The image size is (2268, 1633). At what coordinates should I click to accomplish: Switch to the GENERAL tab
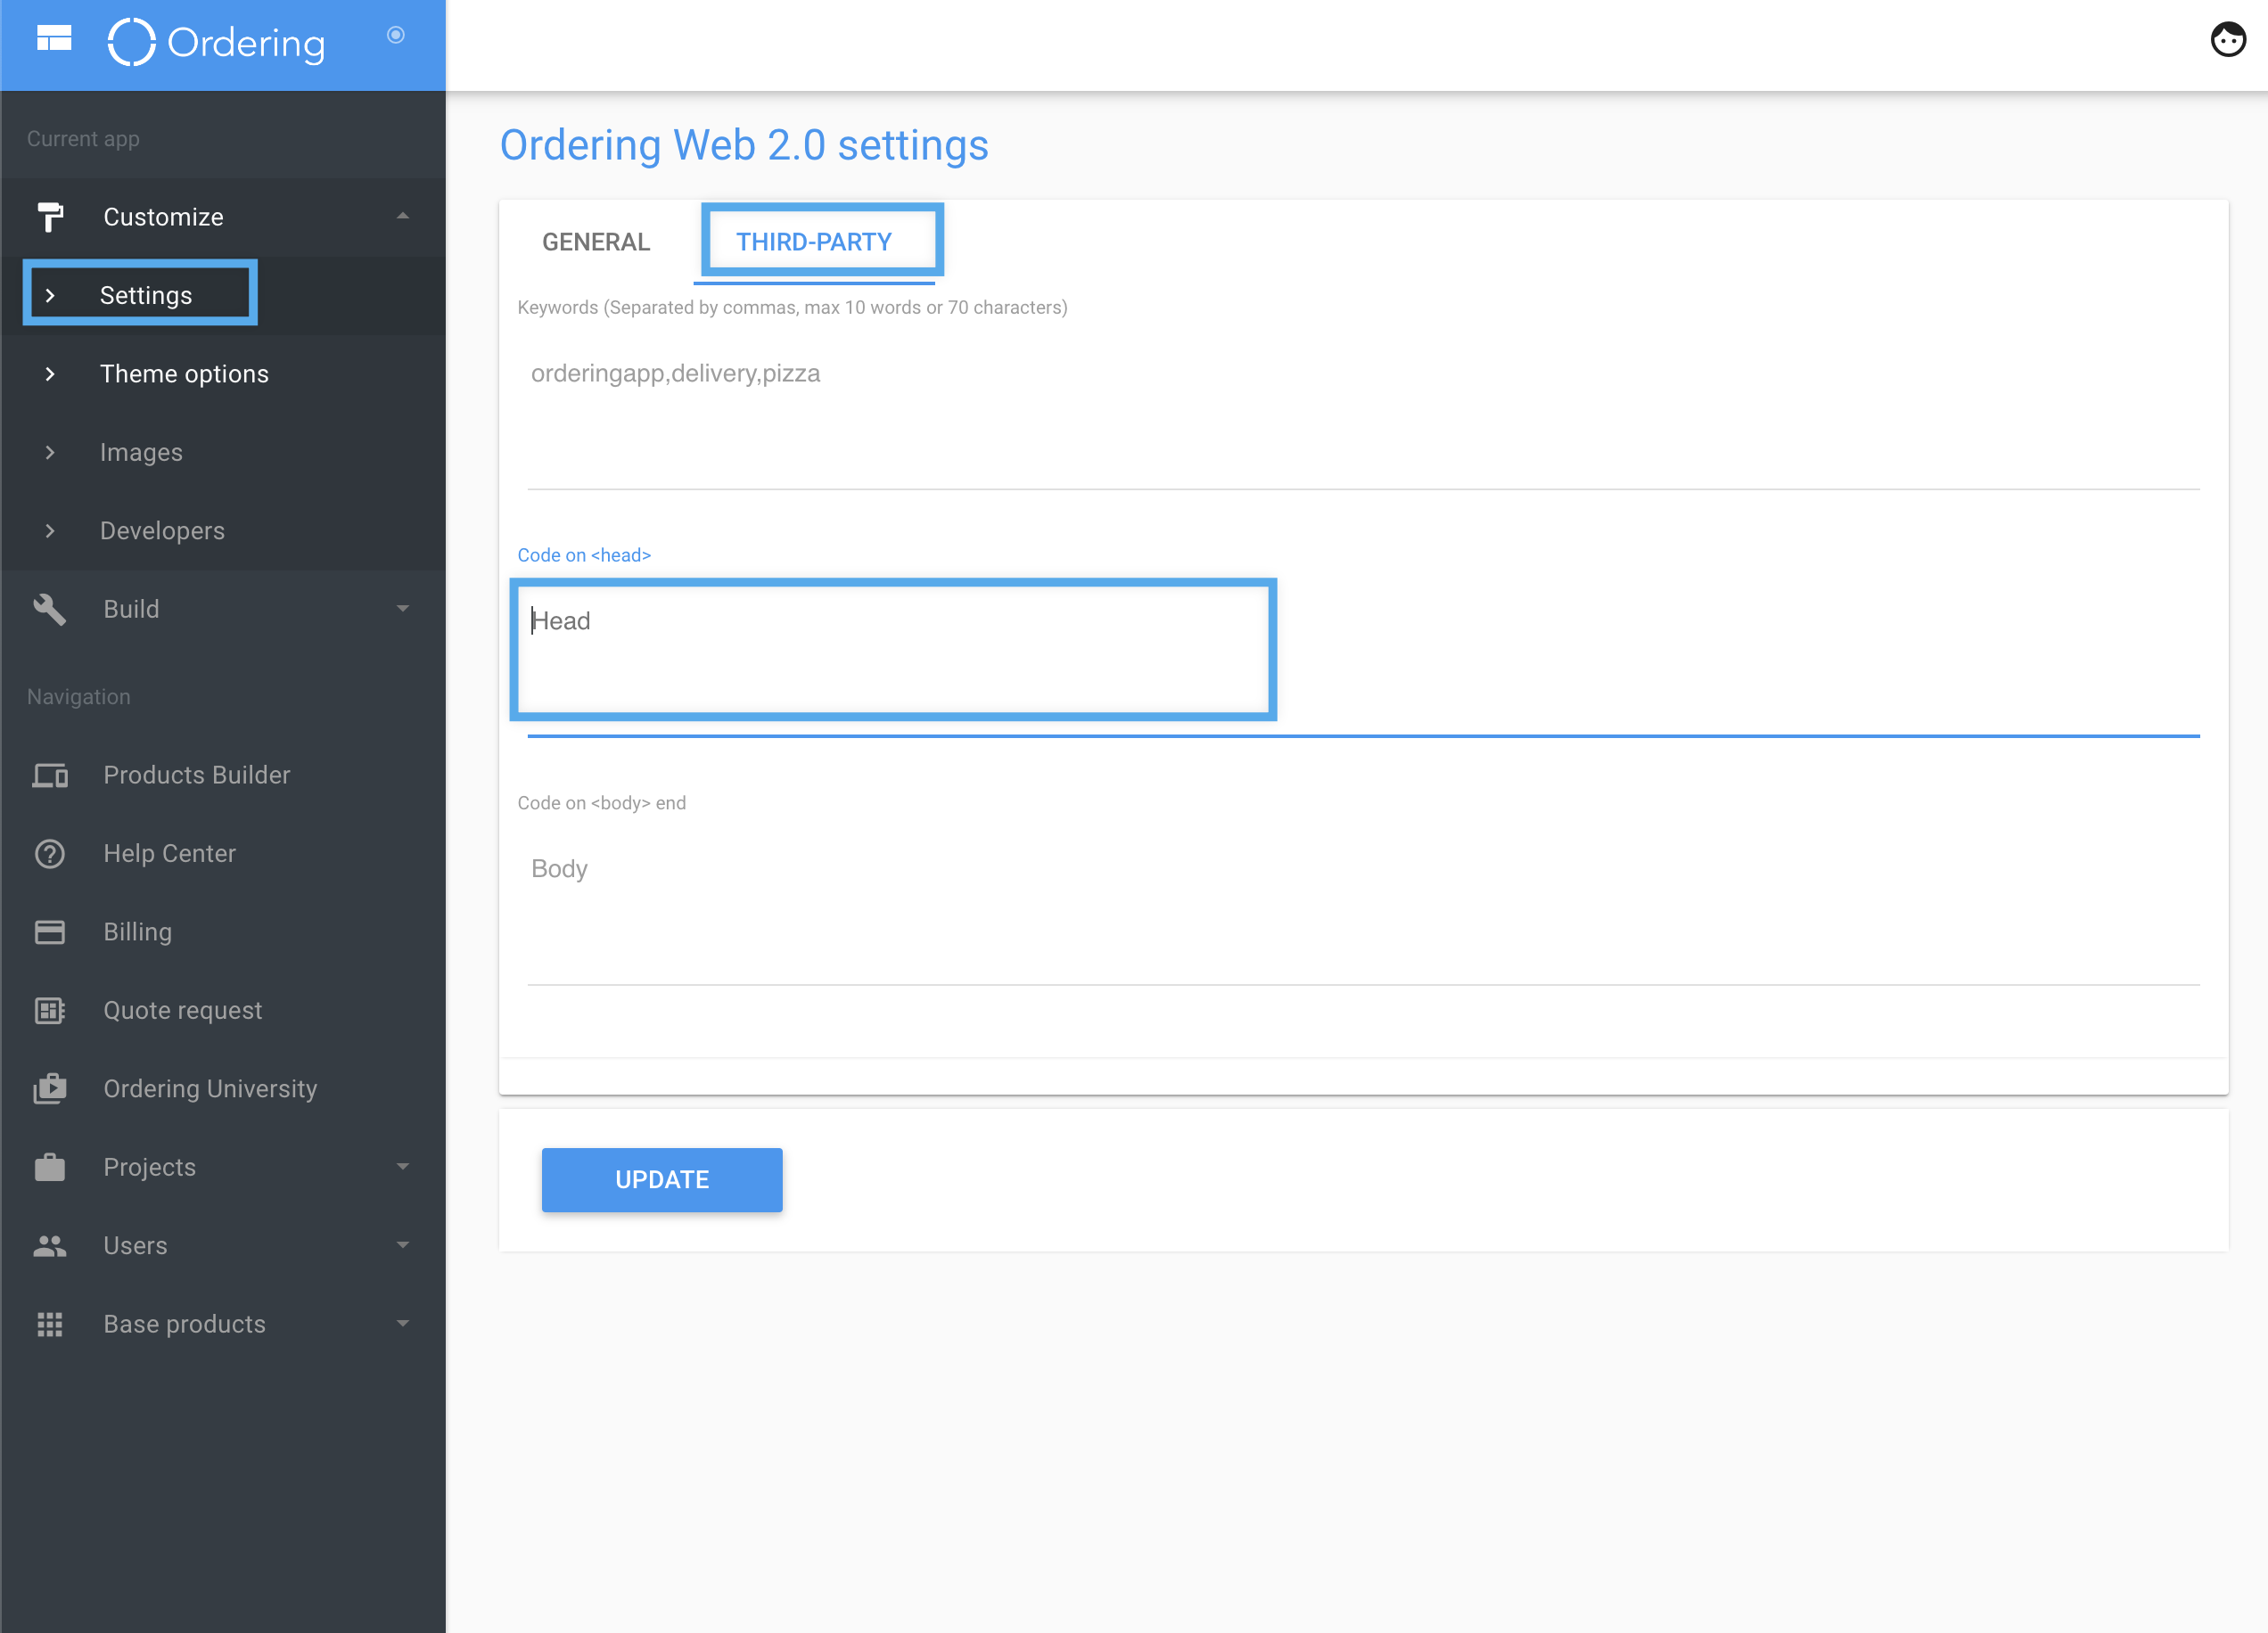(x=596, y=242)
